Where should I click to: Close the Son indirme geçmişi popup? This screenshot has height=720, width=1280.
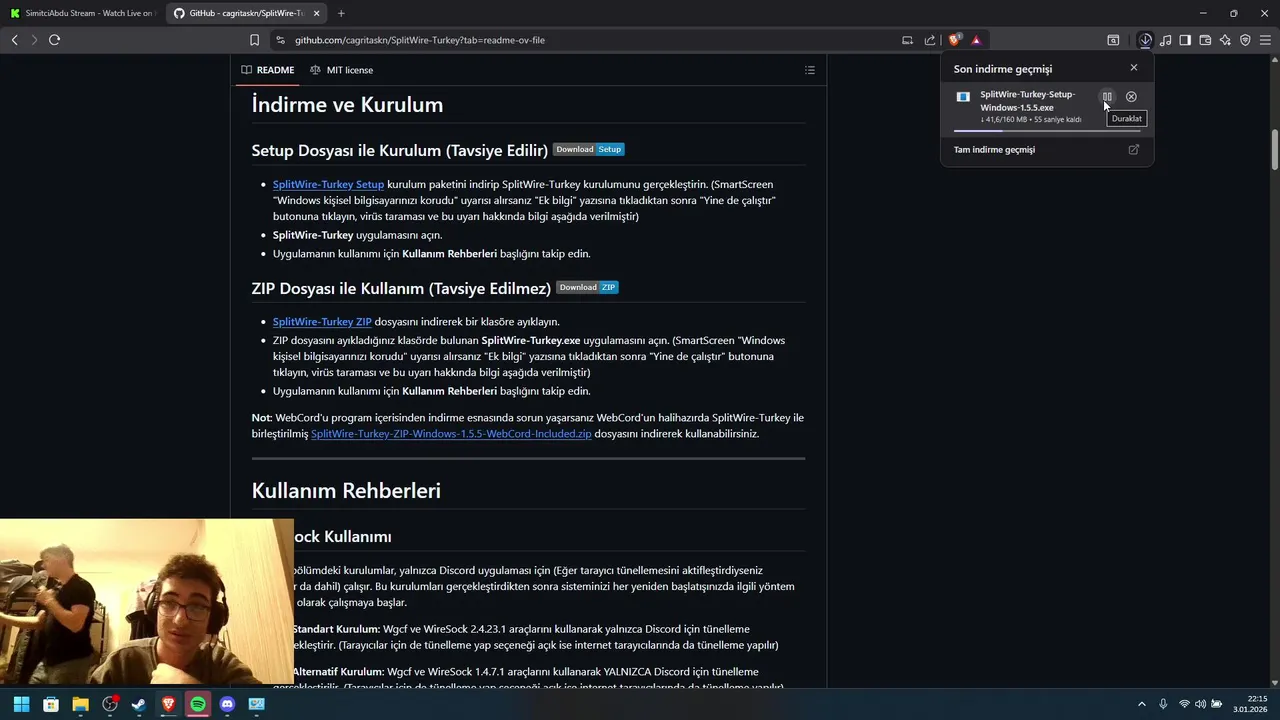click(x=1133, y=68)
